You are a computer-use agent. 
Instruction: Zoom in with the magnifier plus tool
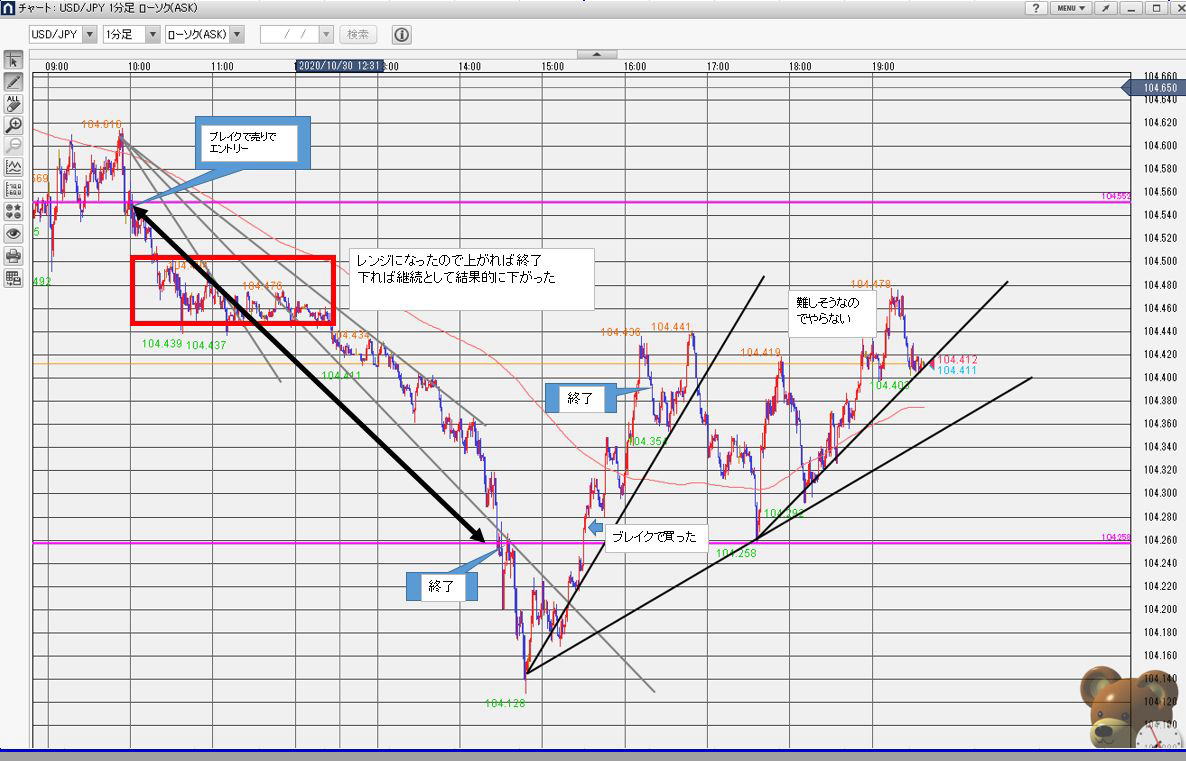click(14, 125)
